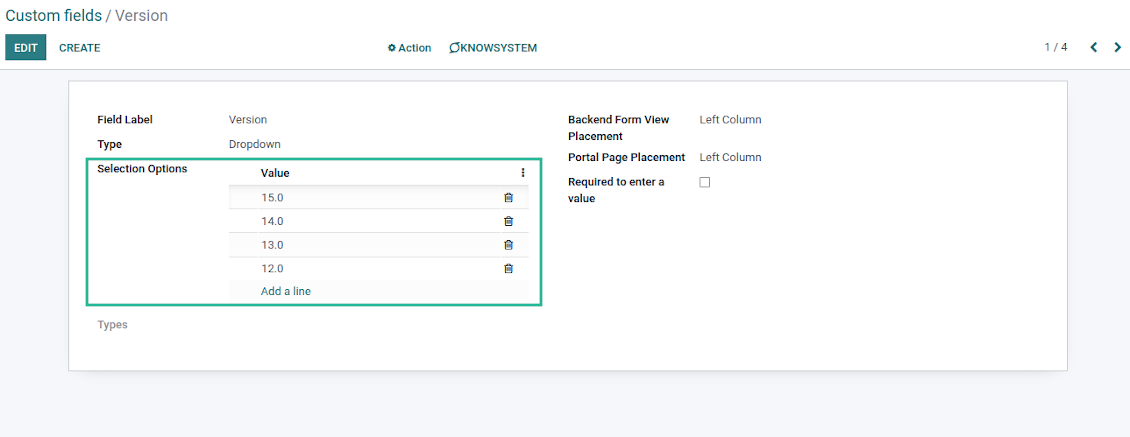Image resolution: width=1130 pixels, height=437 pixels.
Task: Go to next record arrow
Action: point(1118,47)
